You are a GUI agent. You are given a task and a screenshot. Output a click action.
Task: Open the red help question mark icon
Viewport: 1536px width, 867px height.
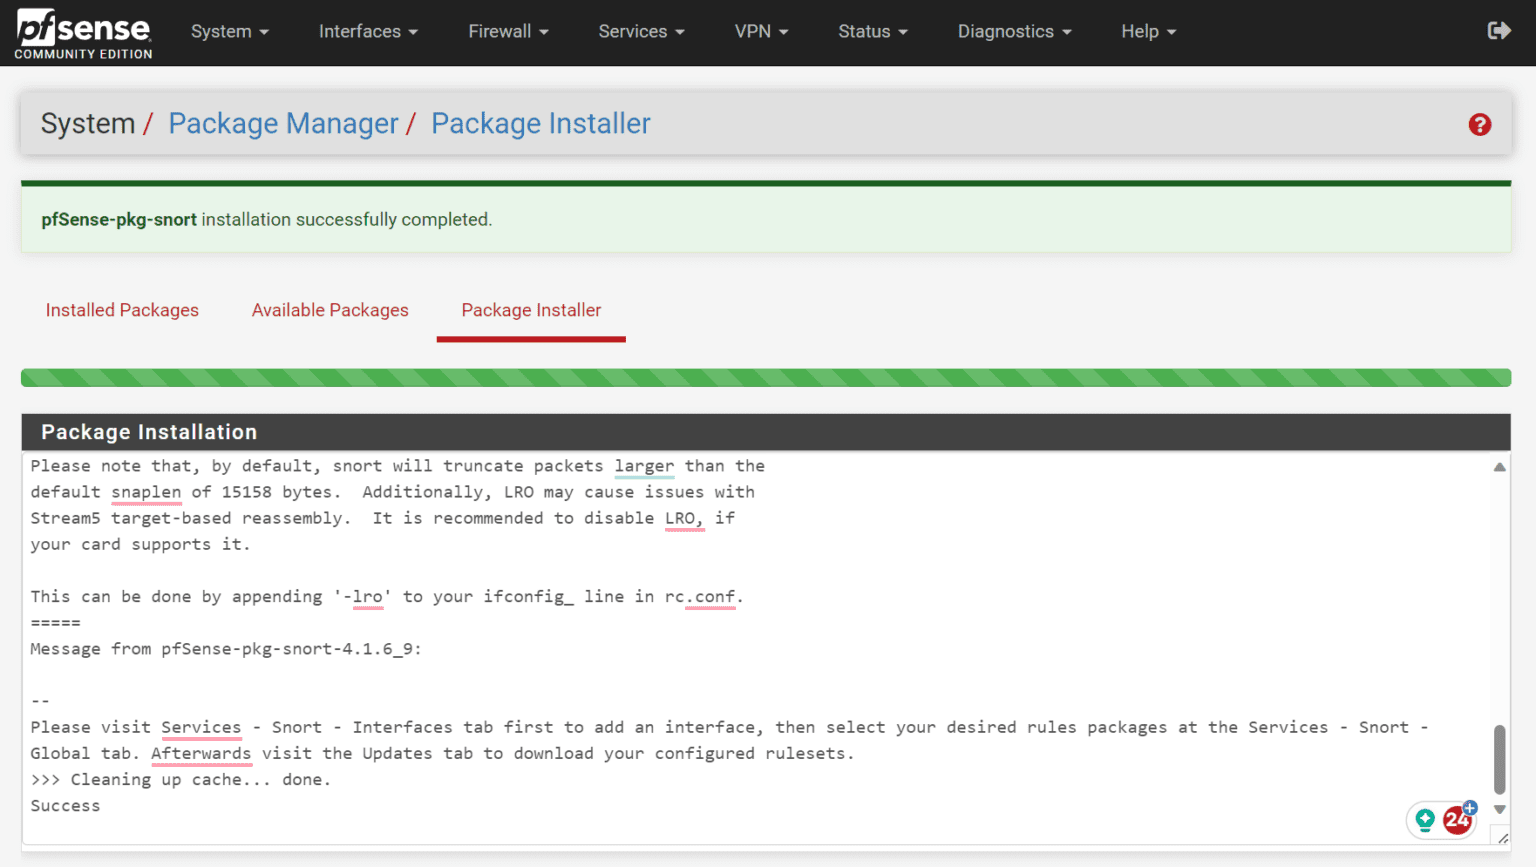coord(1479,124)
